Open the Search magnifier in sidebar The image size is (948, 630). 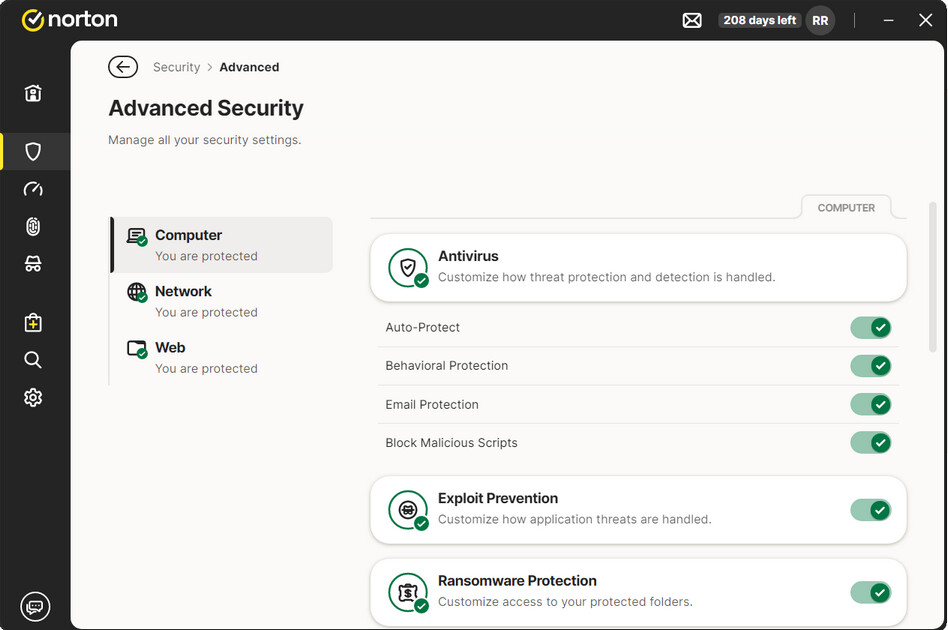[33, 360]
